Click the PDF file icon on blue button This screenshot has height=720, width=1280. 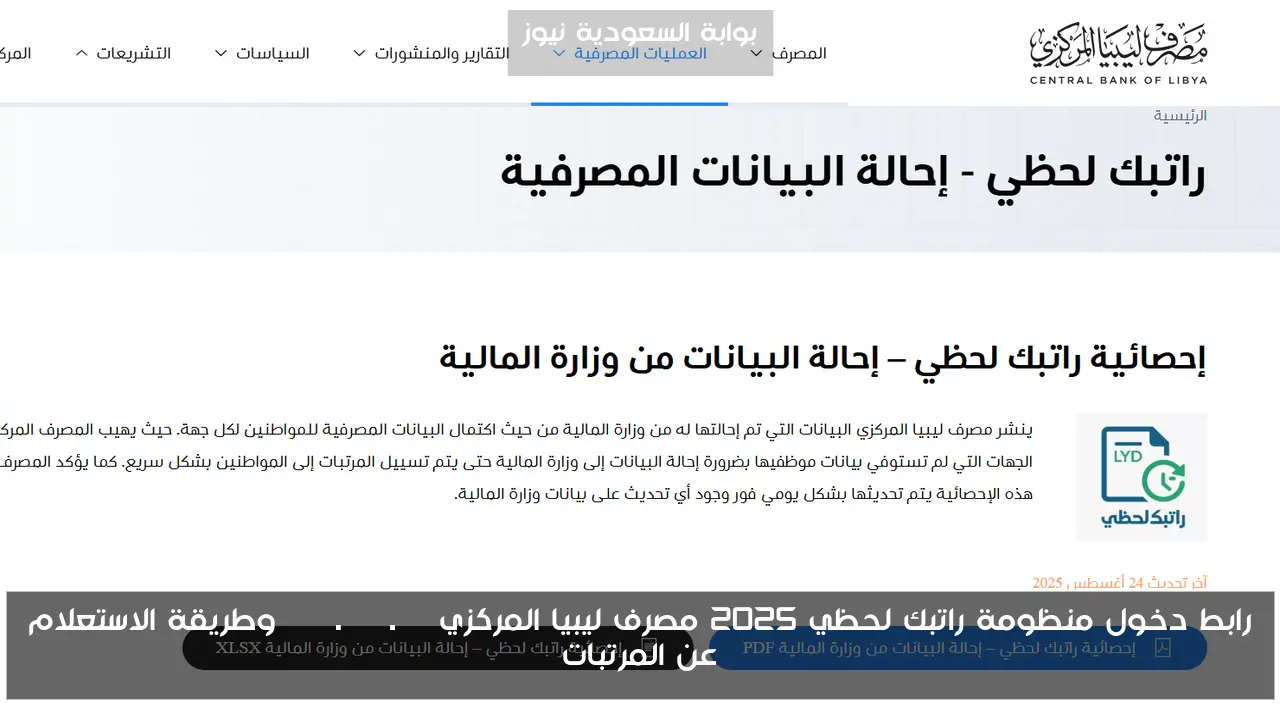pyautogui.click(x=1163, y=648)
